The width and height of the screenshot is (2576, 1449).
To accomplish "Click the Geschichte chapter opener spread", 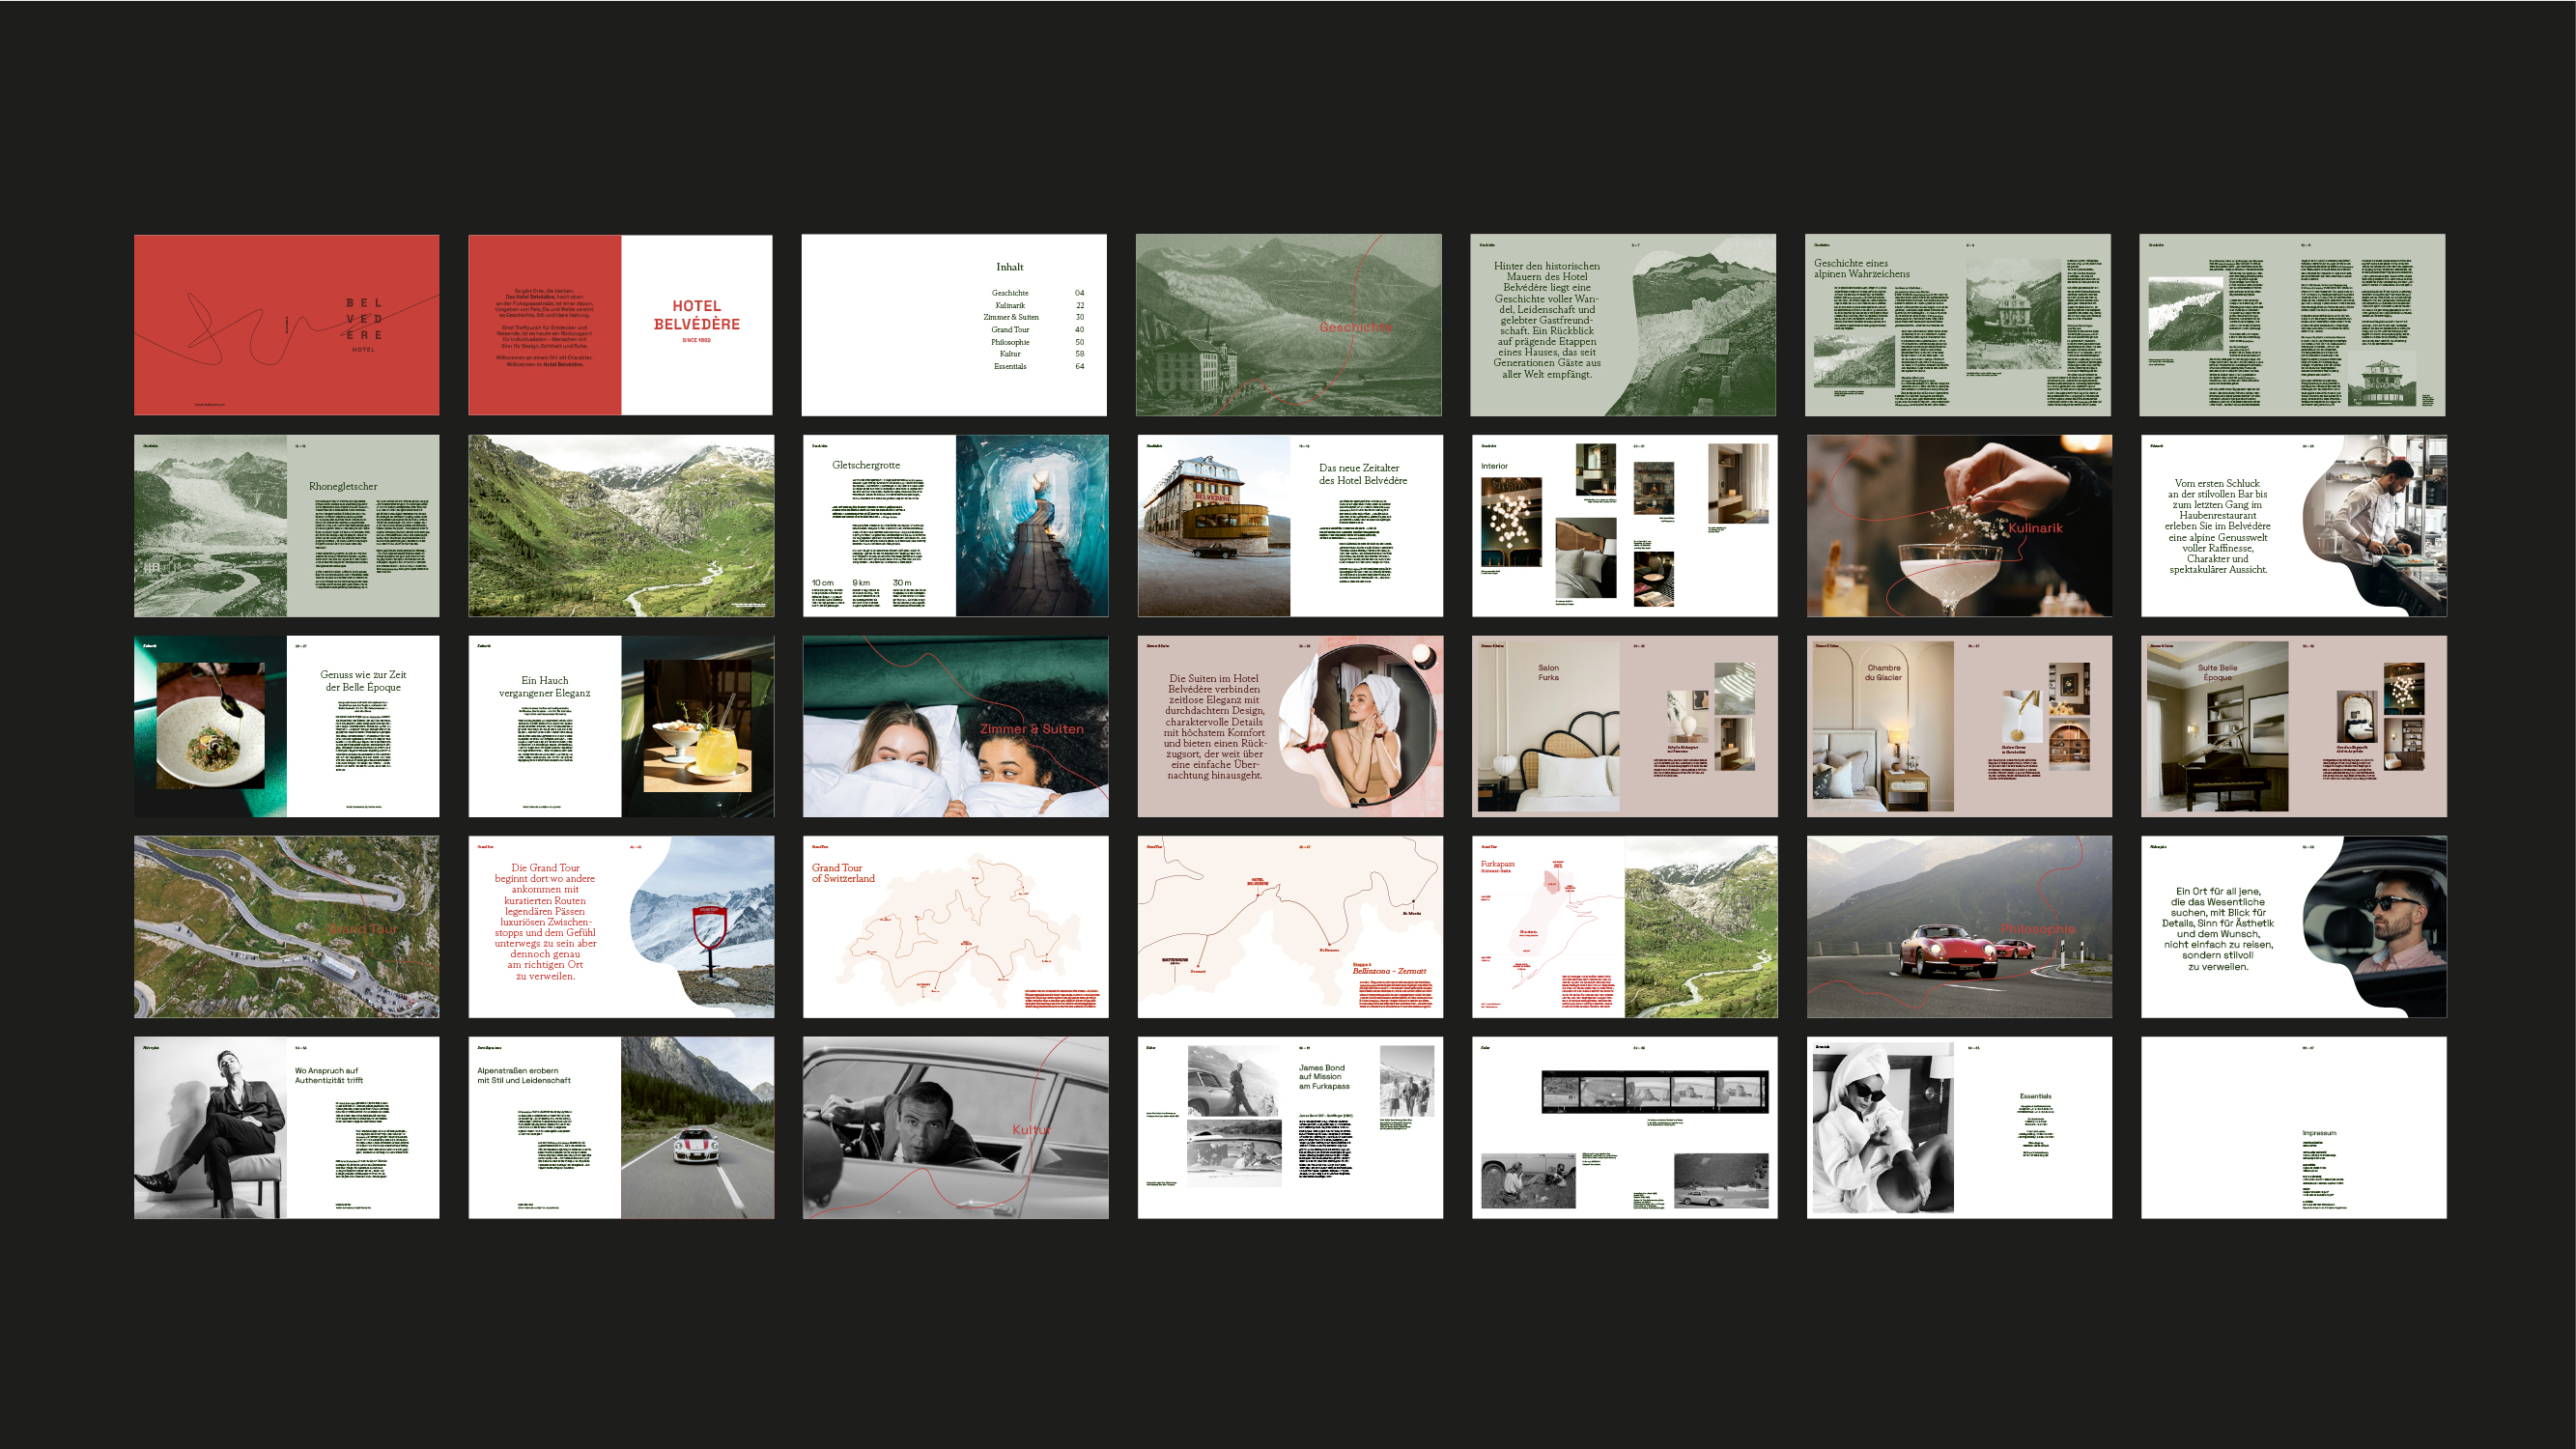I will (1288, 325).
